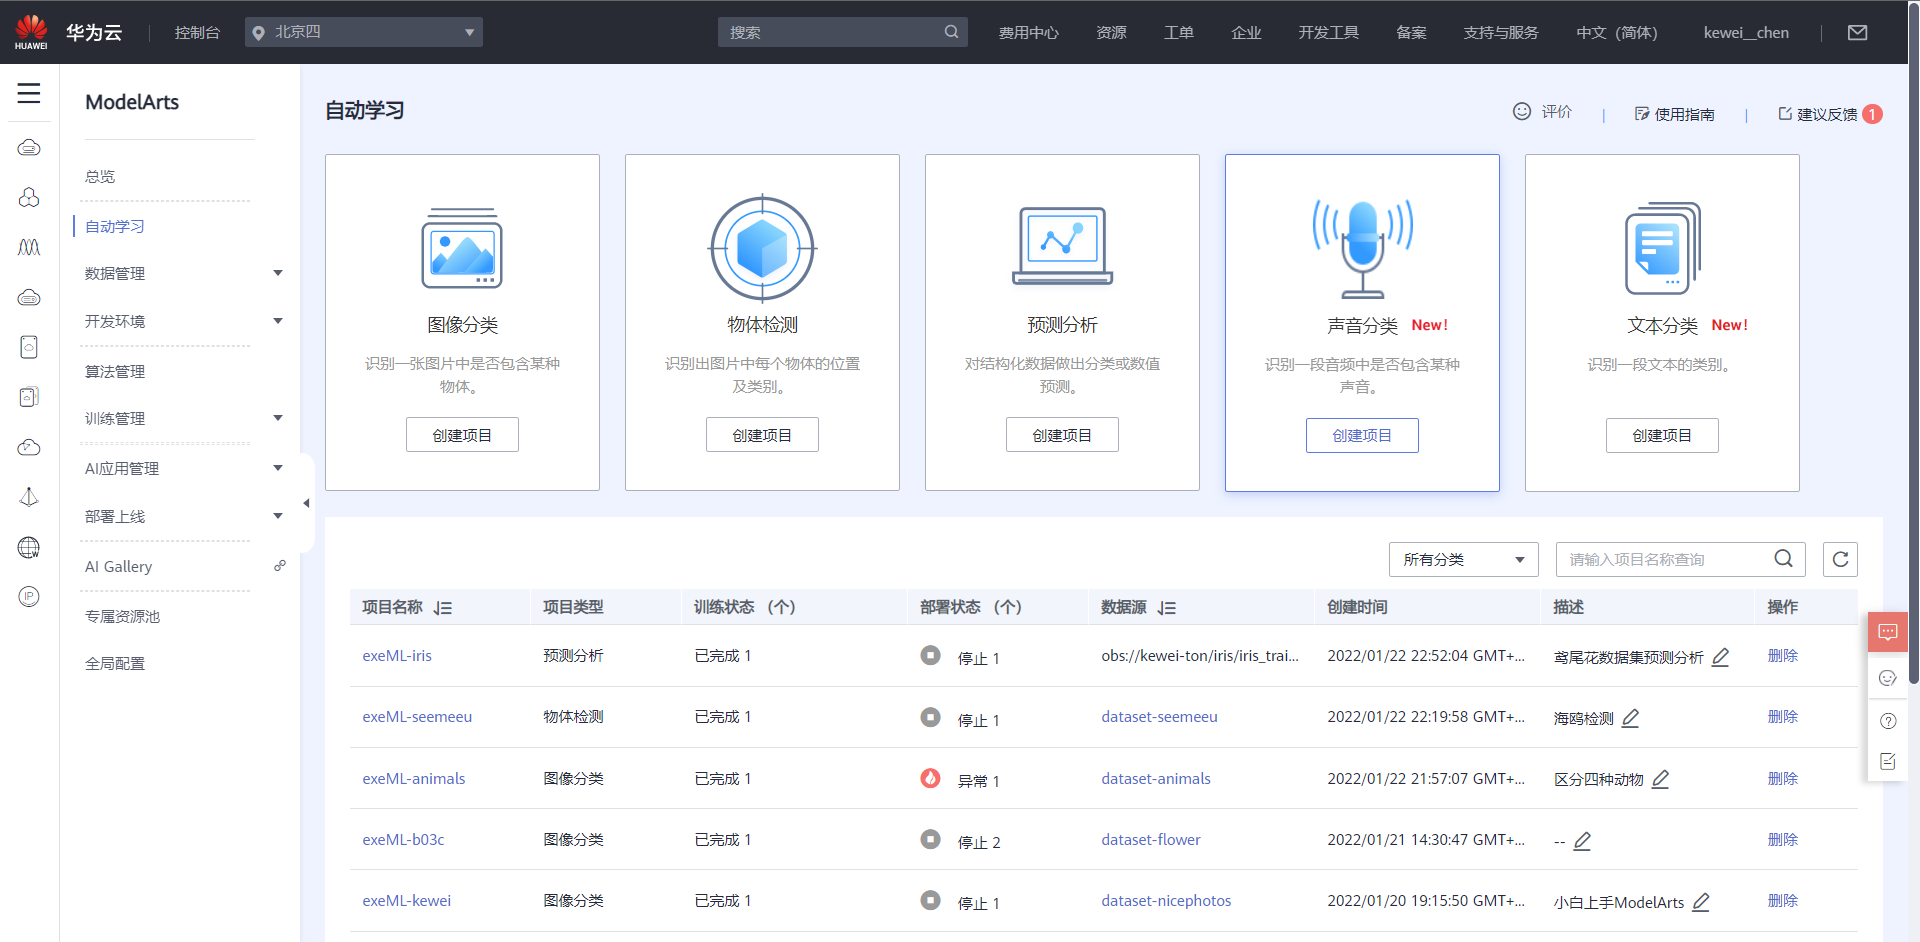Create a predictive analysis project
Viewport: 1920px width, 942px height.
[x=1062, y=435]
